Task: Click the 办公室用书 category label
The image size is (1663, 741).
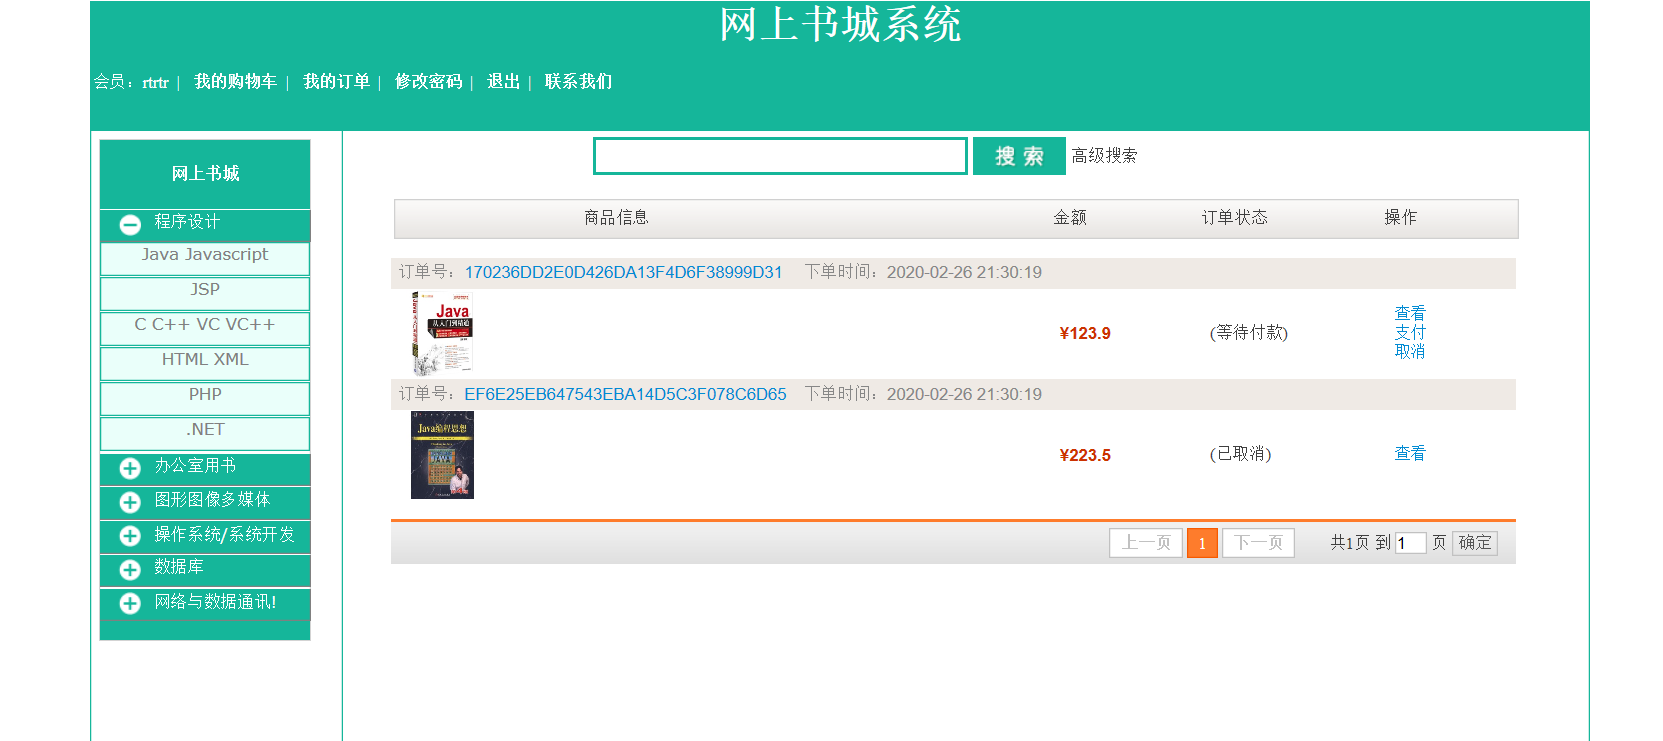Action: click(195, 466)
